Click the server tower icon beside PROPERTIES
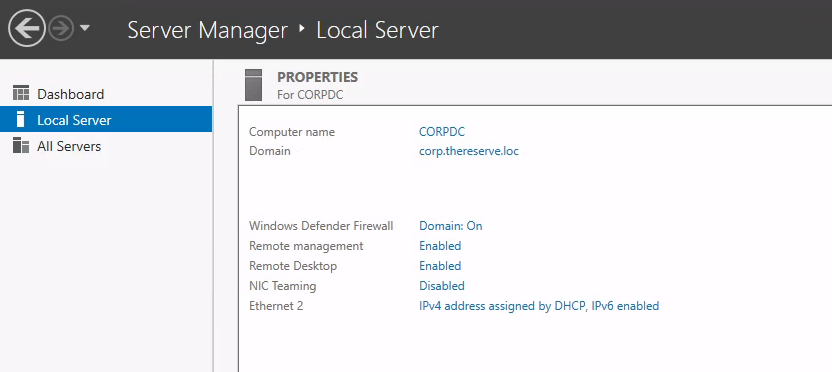Screen dimensions: 832x372 [x=254, y=85]
